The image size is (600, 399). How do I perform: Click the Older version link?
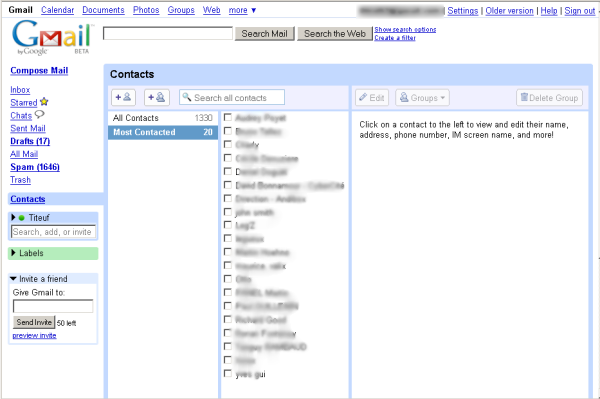[x=509, y=11]
